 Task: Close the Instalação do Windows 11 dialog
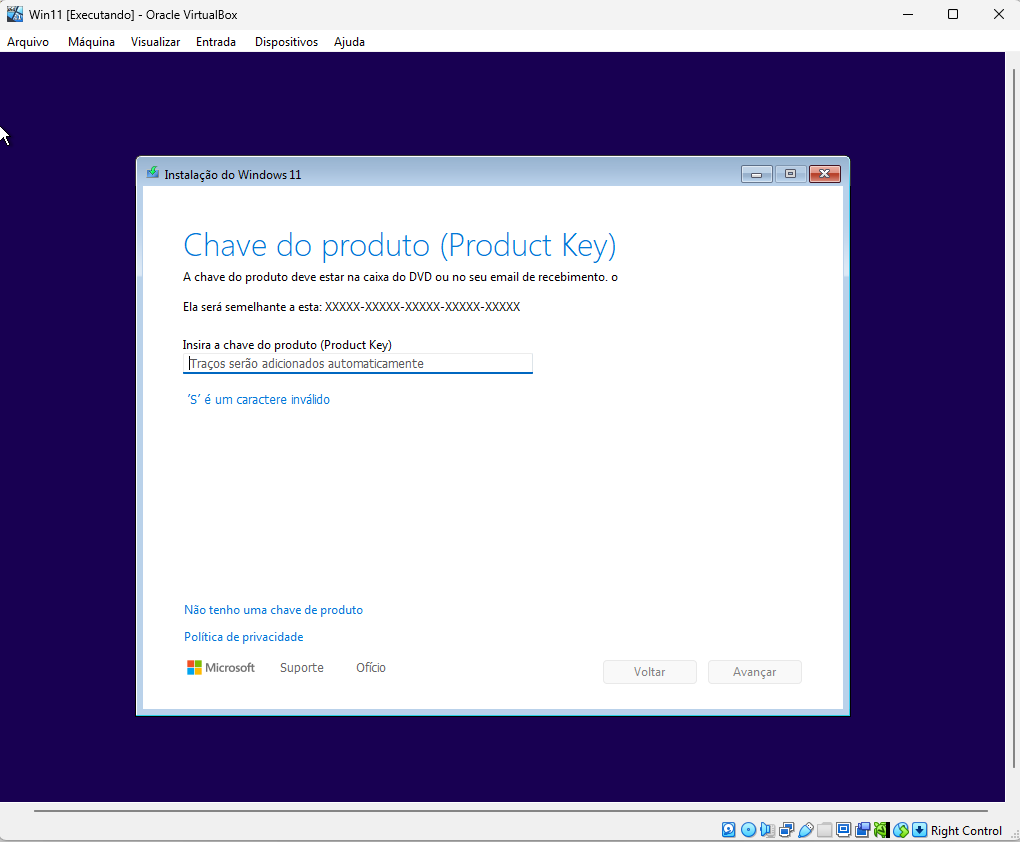tap(825, 174)
